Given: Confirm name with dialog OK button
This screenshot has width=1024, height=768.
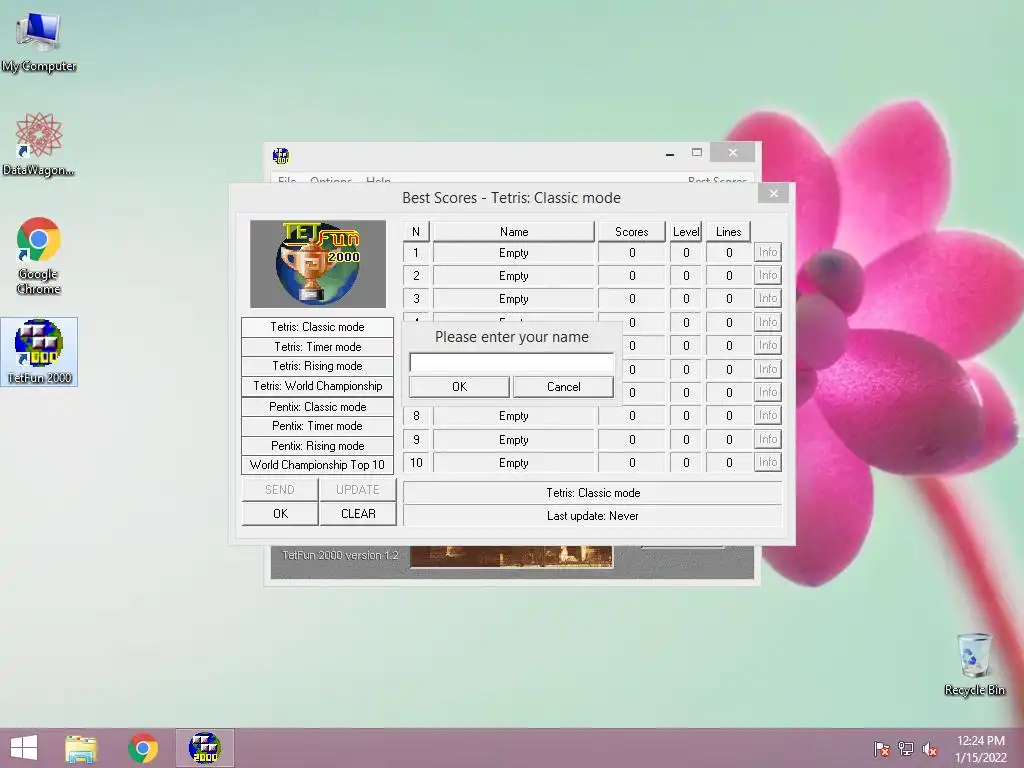Looking at the screenshot, I should 459,387.
